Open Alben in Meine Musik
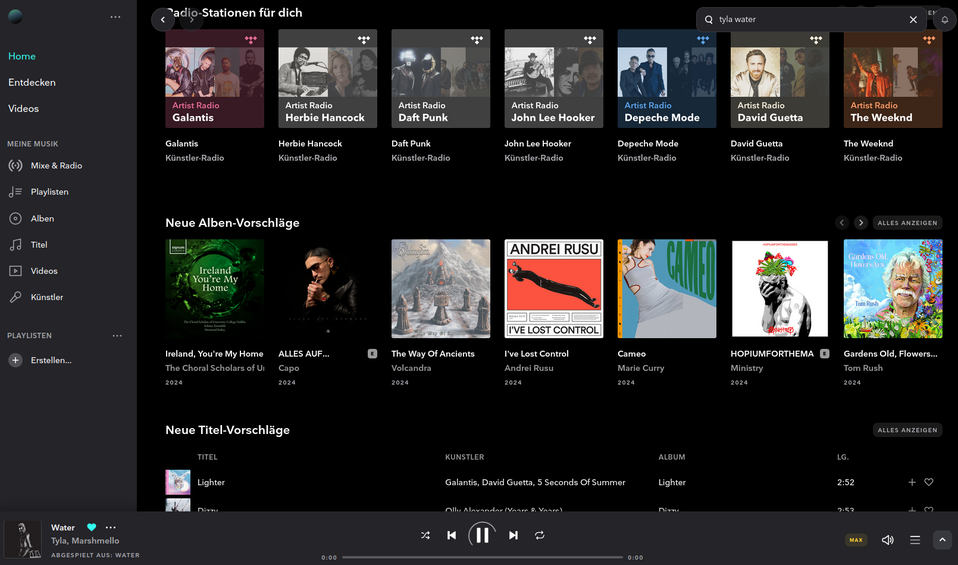The width and height of the screenshot is (958, 565). click(42, 219)
